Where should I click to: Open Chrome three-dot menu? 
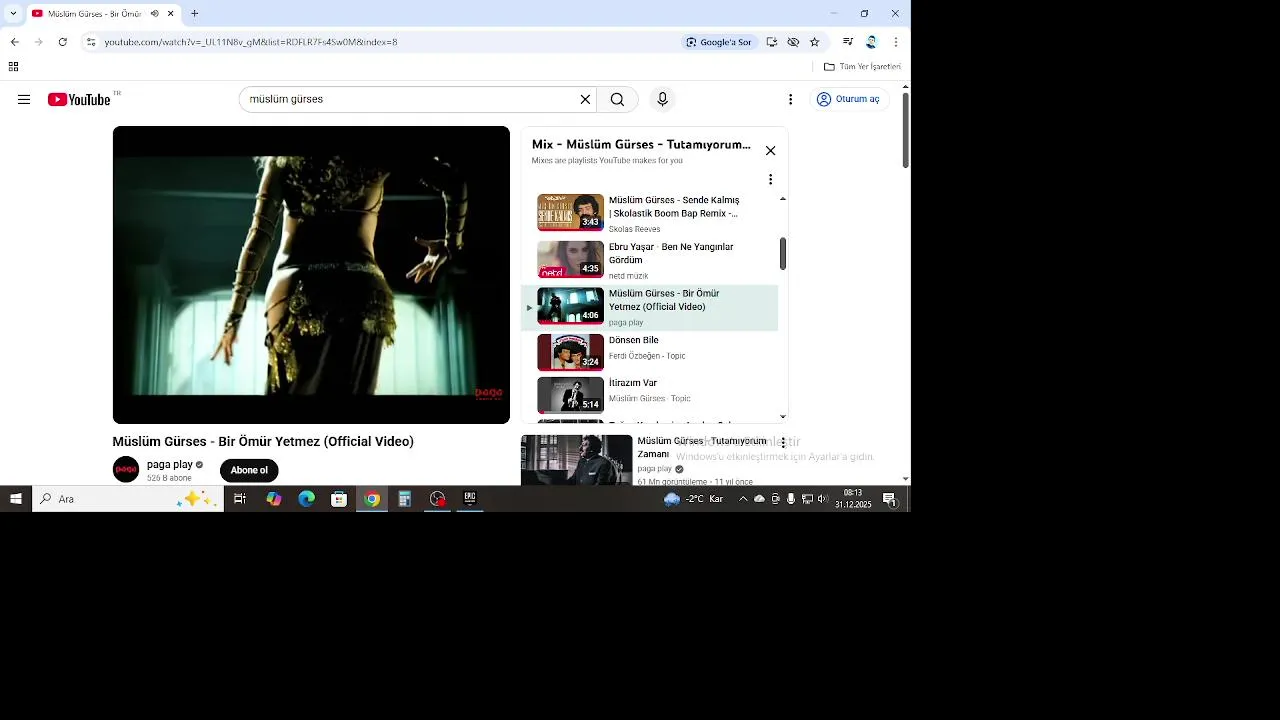click(x=895, y=42)
